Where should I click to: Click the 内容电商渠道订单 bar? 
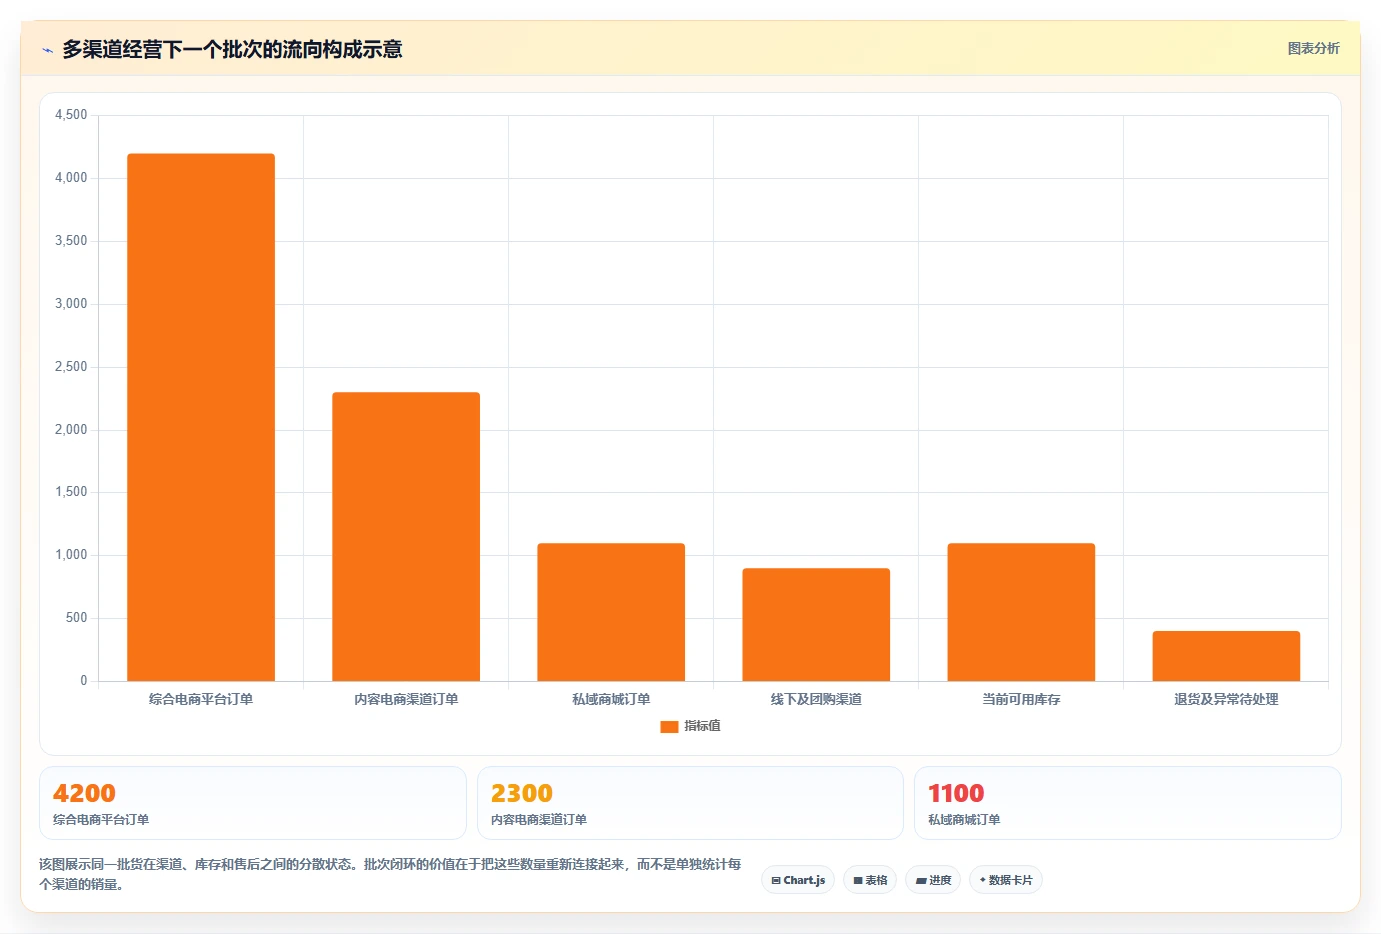(x=406, y=537)
